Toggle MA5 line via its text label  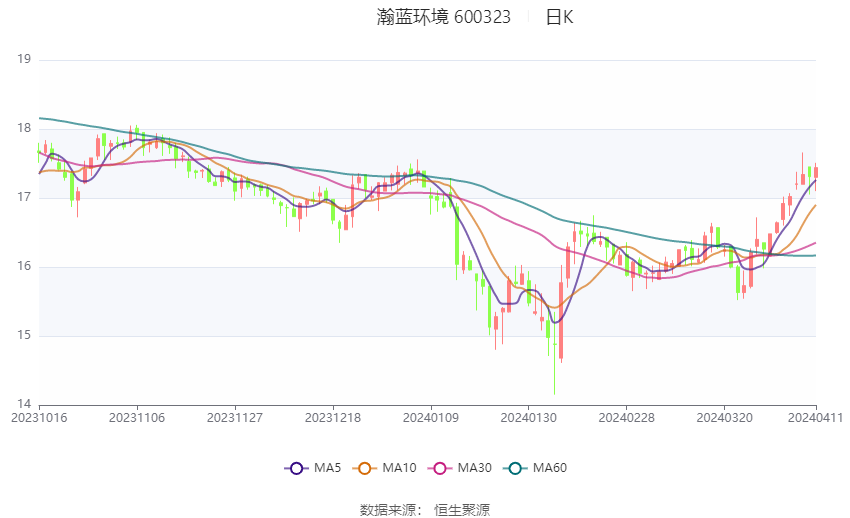point(327,467)
